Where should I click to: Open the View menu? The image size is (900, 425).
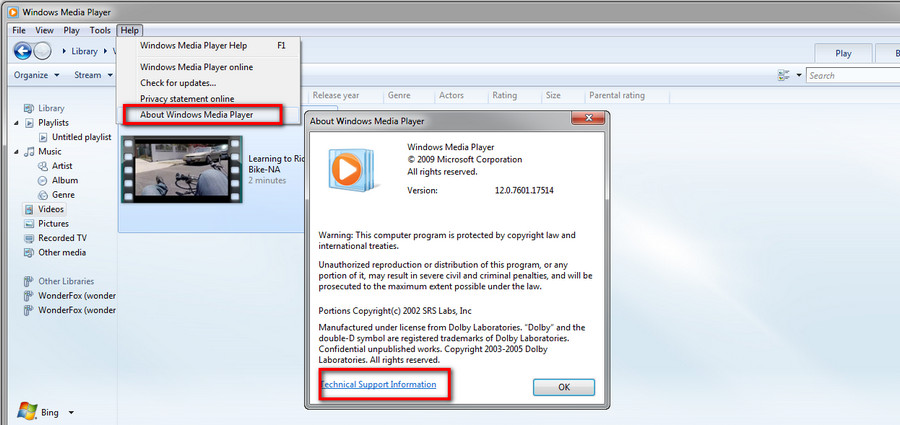[x=44, y=30]
